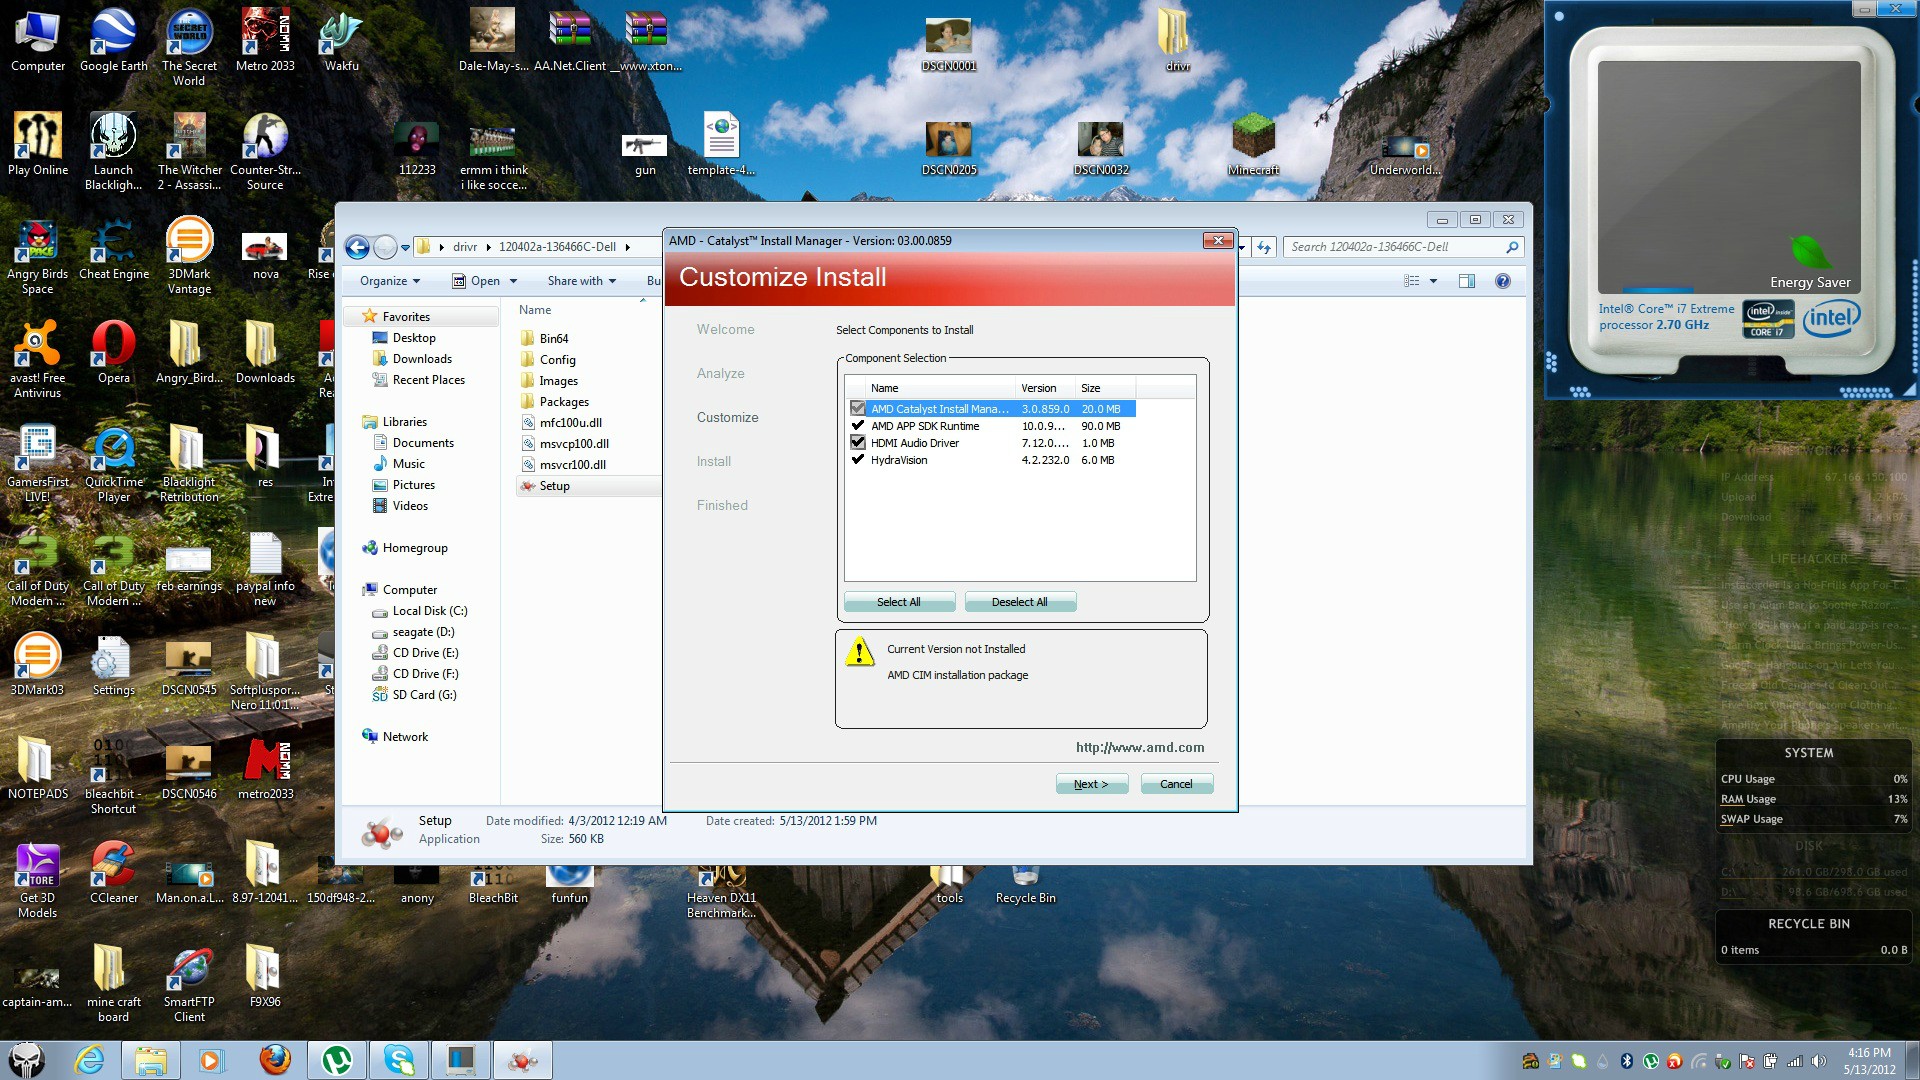Toggle the preview pane icon
Screen dimensions: 1920x1080
coord(1467,281)
